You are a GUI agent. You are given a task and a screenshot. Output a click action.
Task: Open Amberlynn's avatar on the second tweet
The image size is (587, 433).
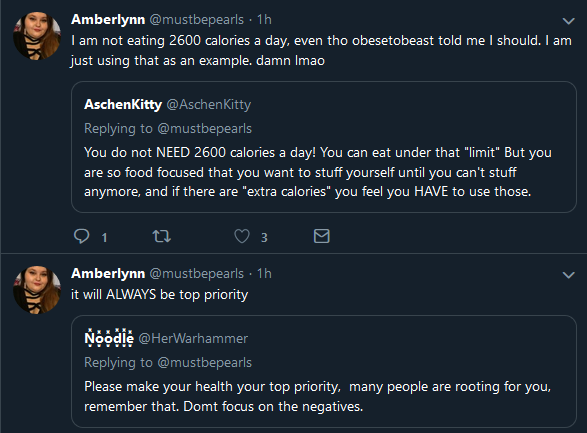[x=37, y=290]
